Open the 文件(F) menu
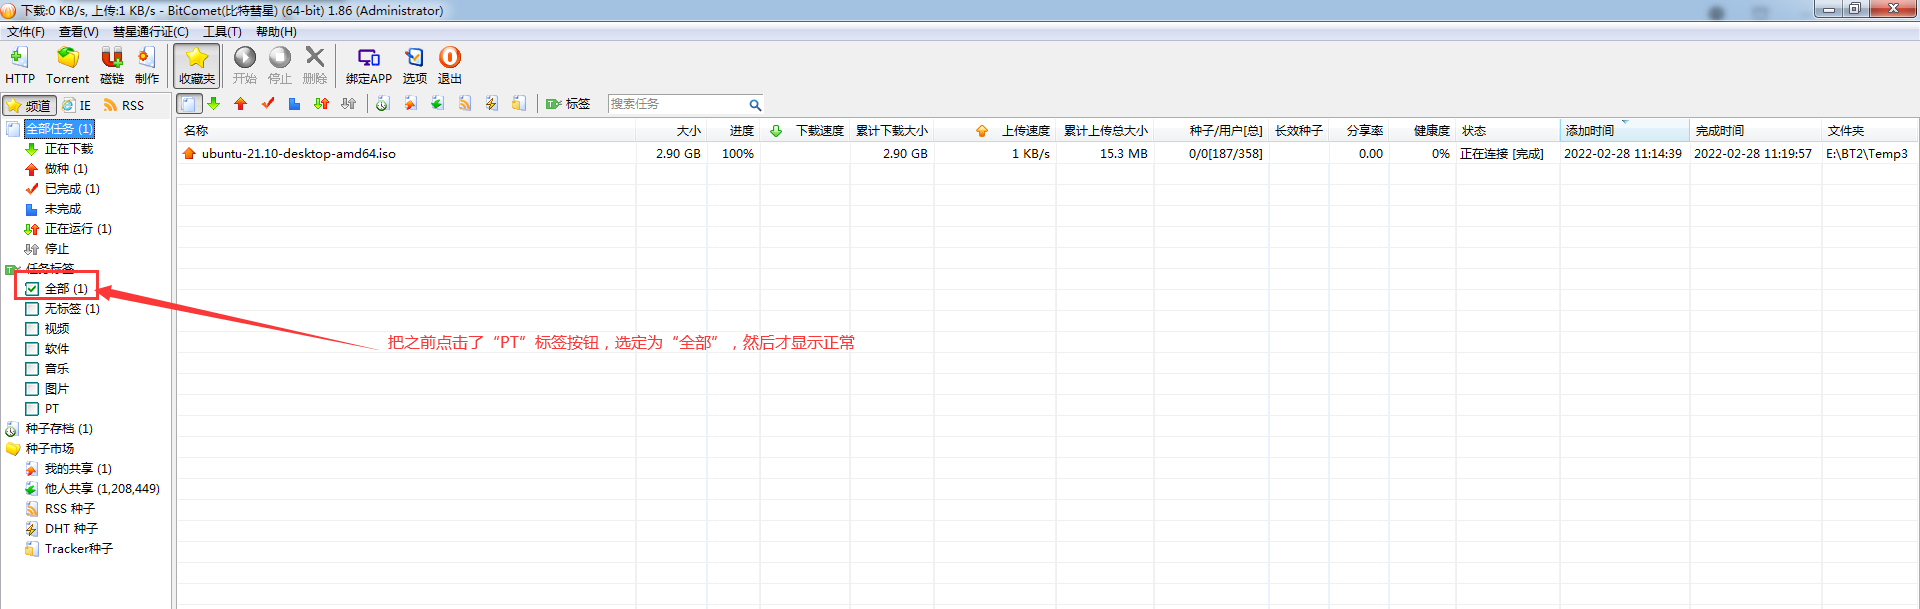Image resolution: width=1920 pixels, height=609 pixels. tap(26, 32)
